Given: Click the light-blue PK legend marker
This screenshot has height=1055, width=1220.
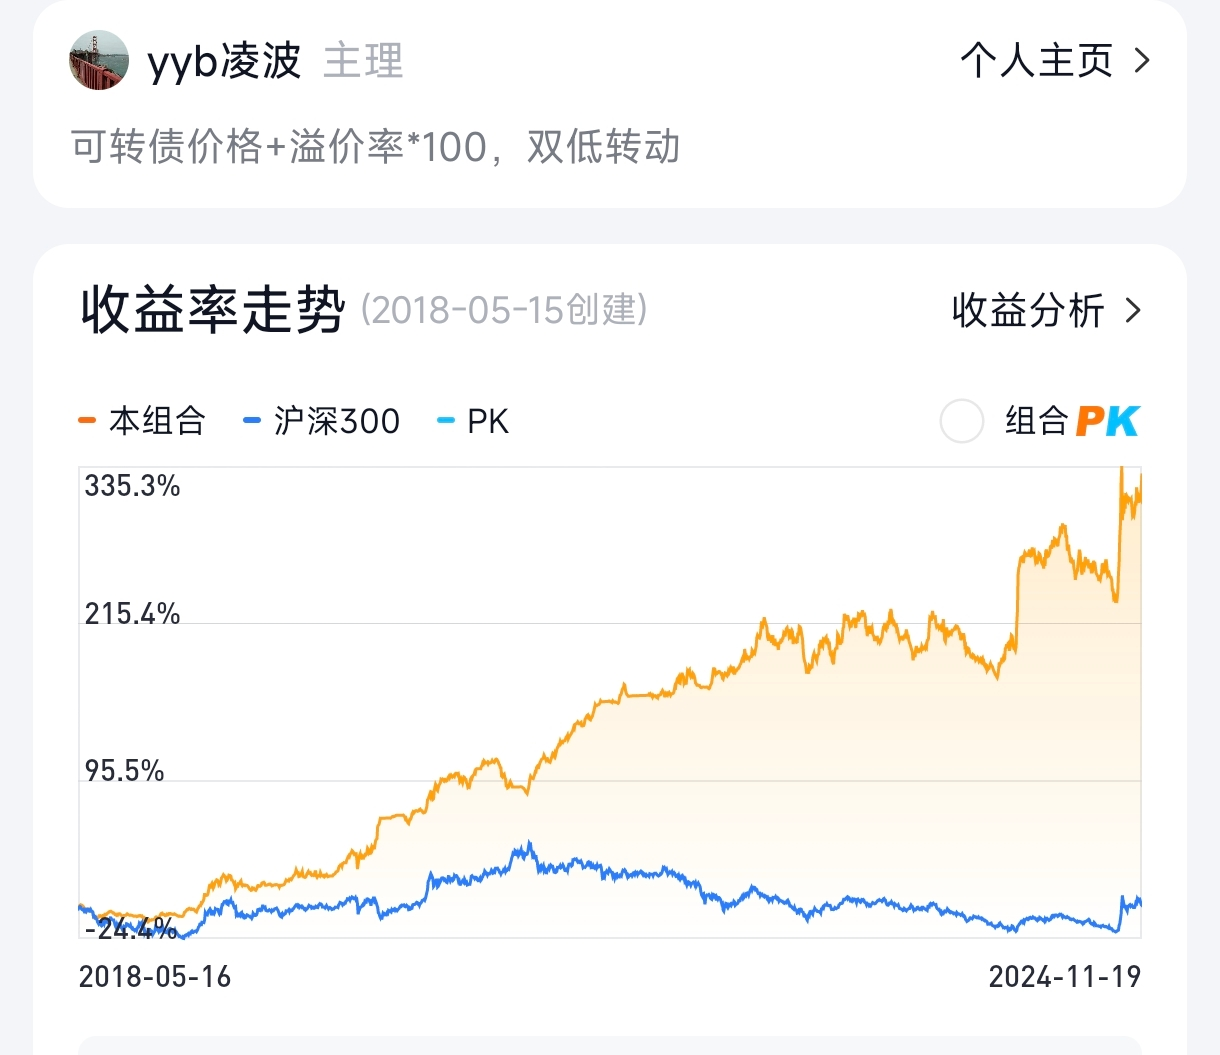Looking at the screenshot, I should point(446,421).
